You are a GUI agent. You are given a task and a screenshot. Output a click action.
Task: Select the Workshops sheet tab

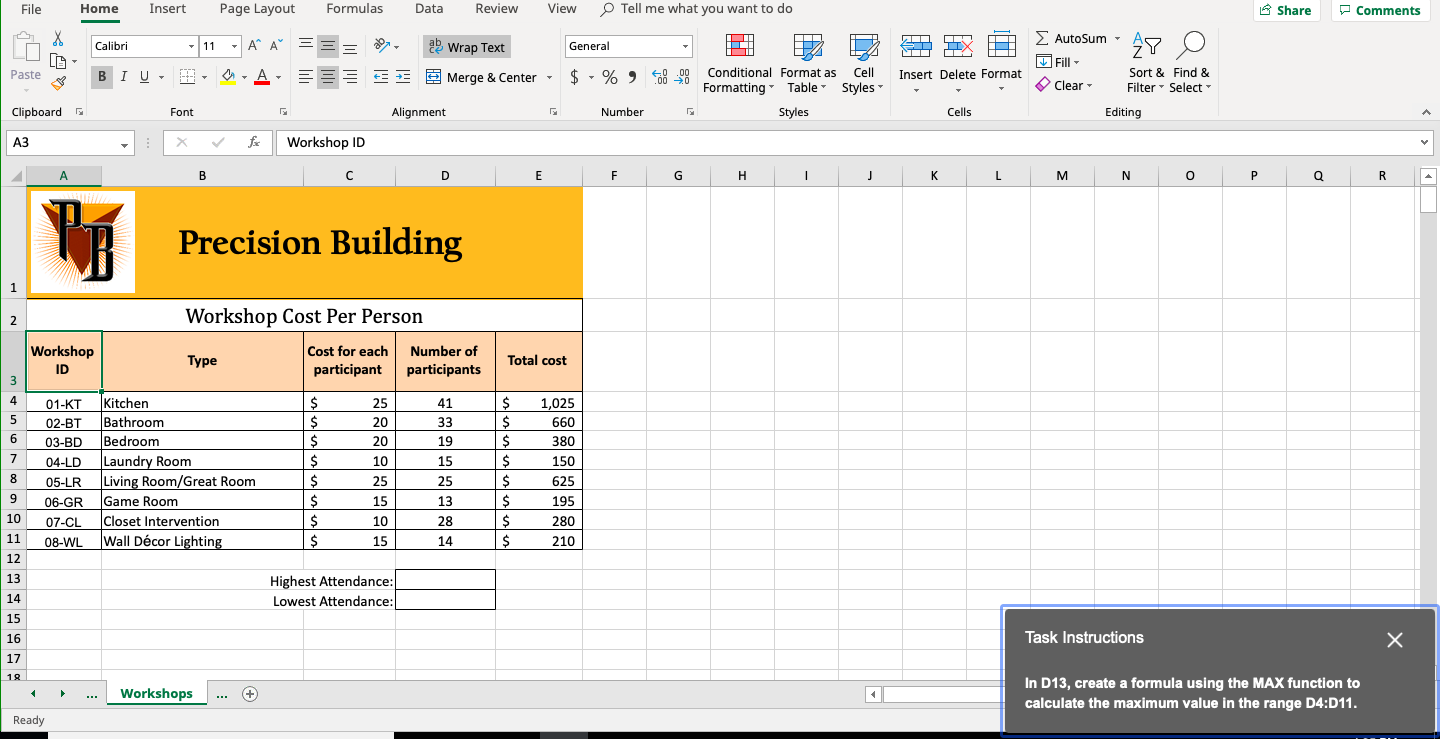pos(156,693)
